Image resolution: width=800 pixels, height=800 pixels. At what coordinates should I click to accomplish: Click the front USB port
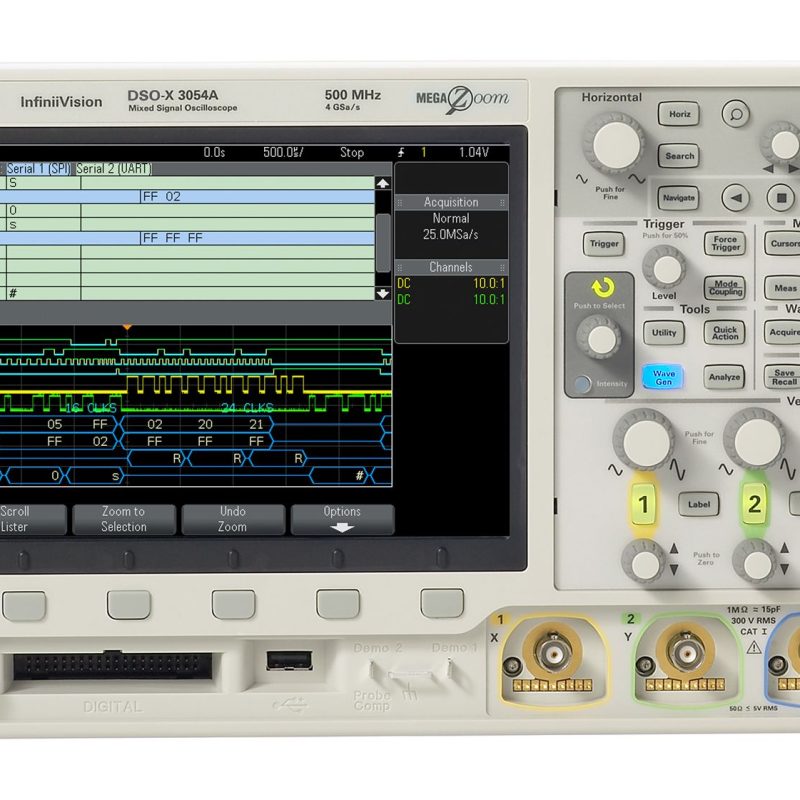click(289, 660)
